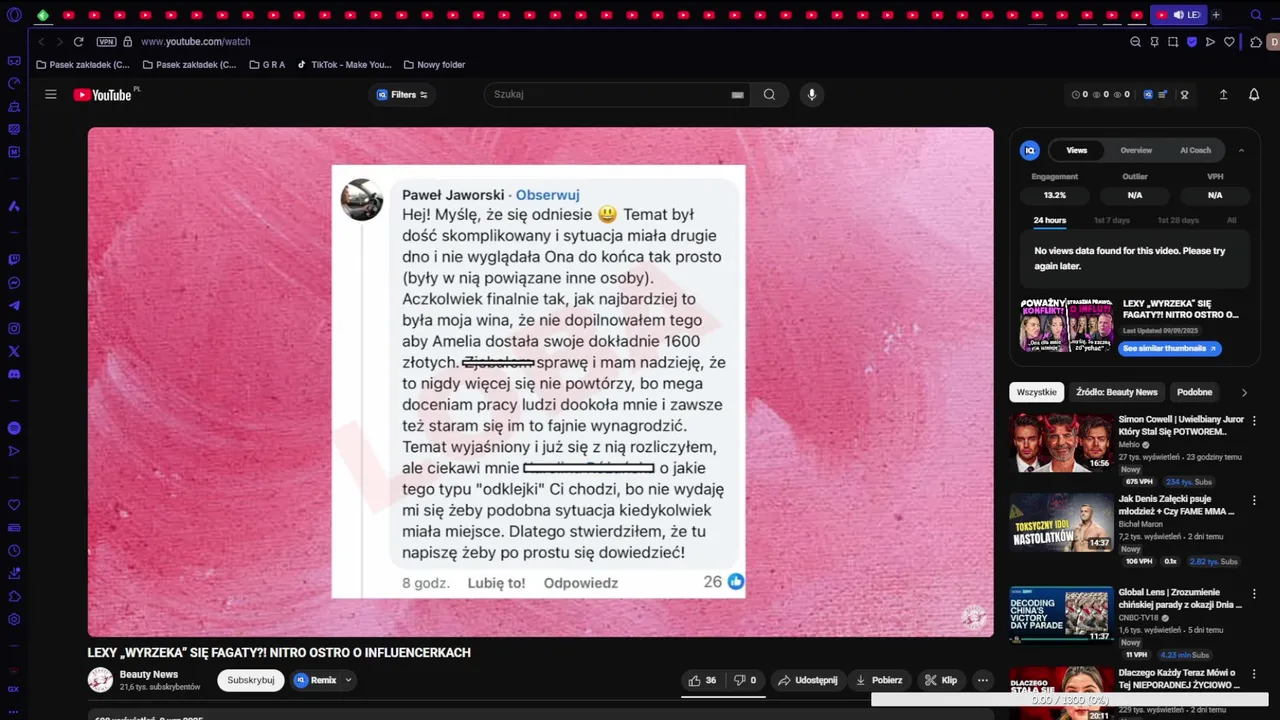1280x720 pixels.
Task: Open the Simon Cowell video thumbnail
Action: click(x=1060, y=442)
